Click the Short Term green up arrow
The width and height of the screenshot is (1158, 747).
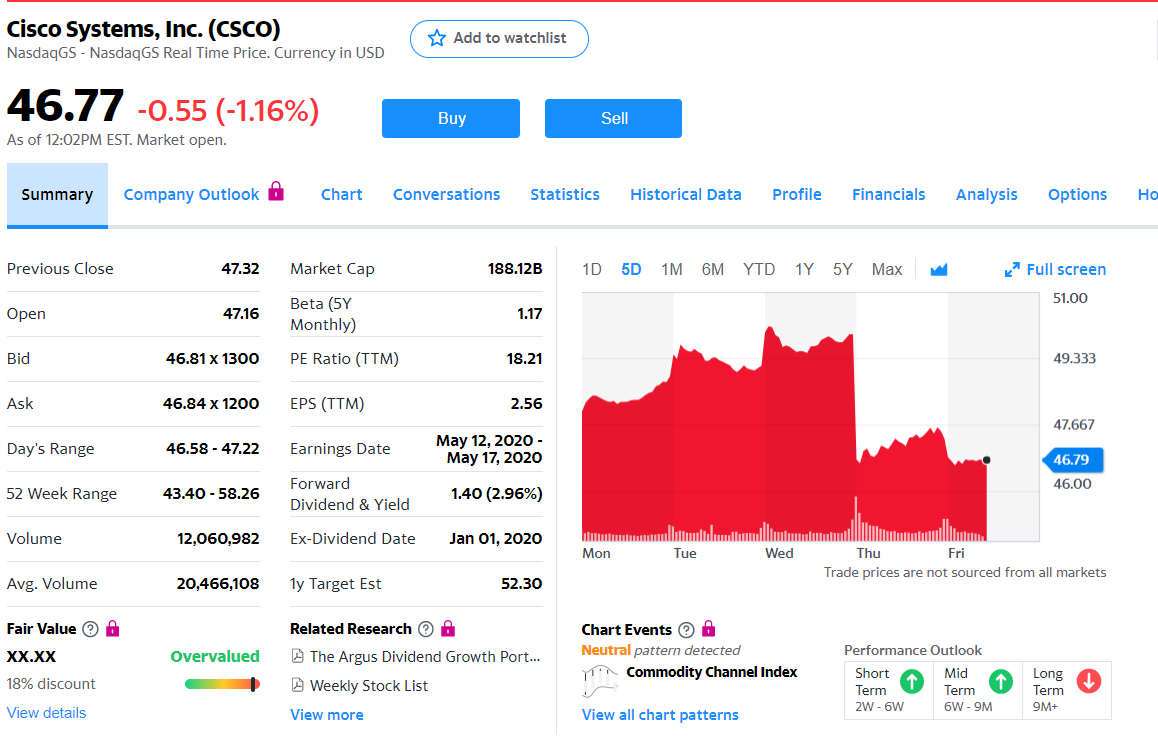(x=912, y=681)
